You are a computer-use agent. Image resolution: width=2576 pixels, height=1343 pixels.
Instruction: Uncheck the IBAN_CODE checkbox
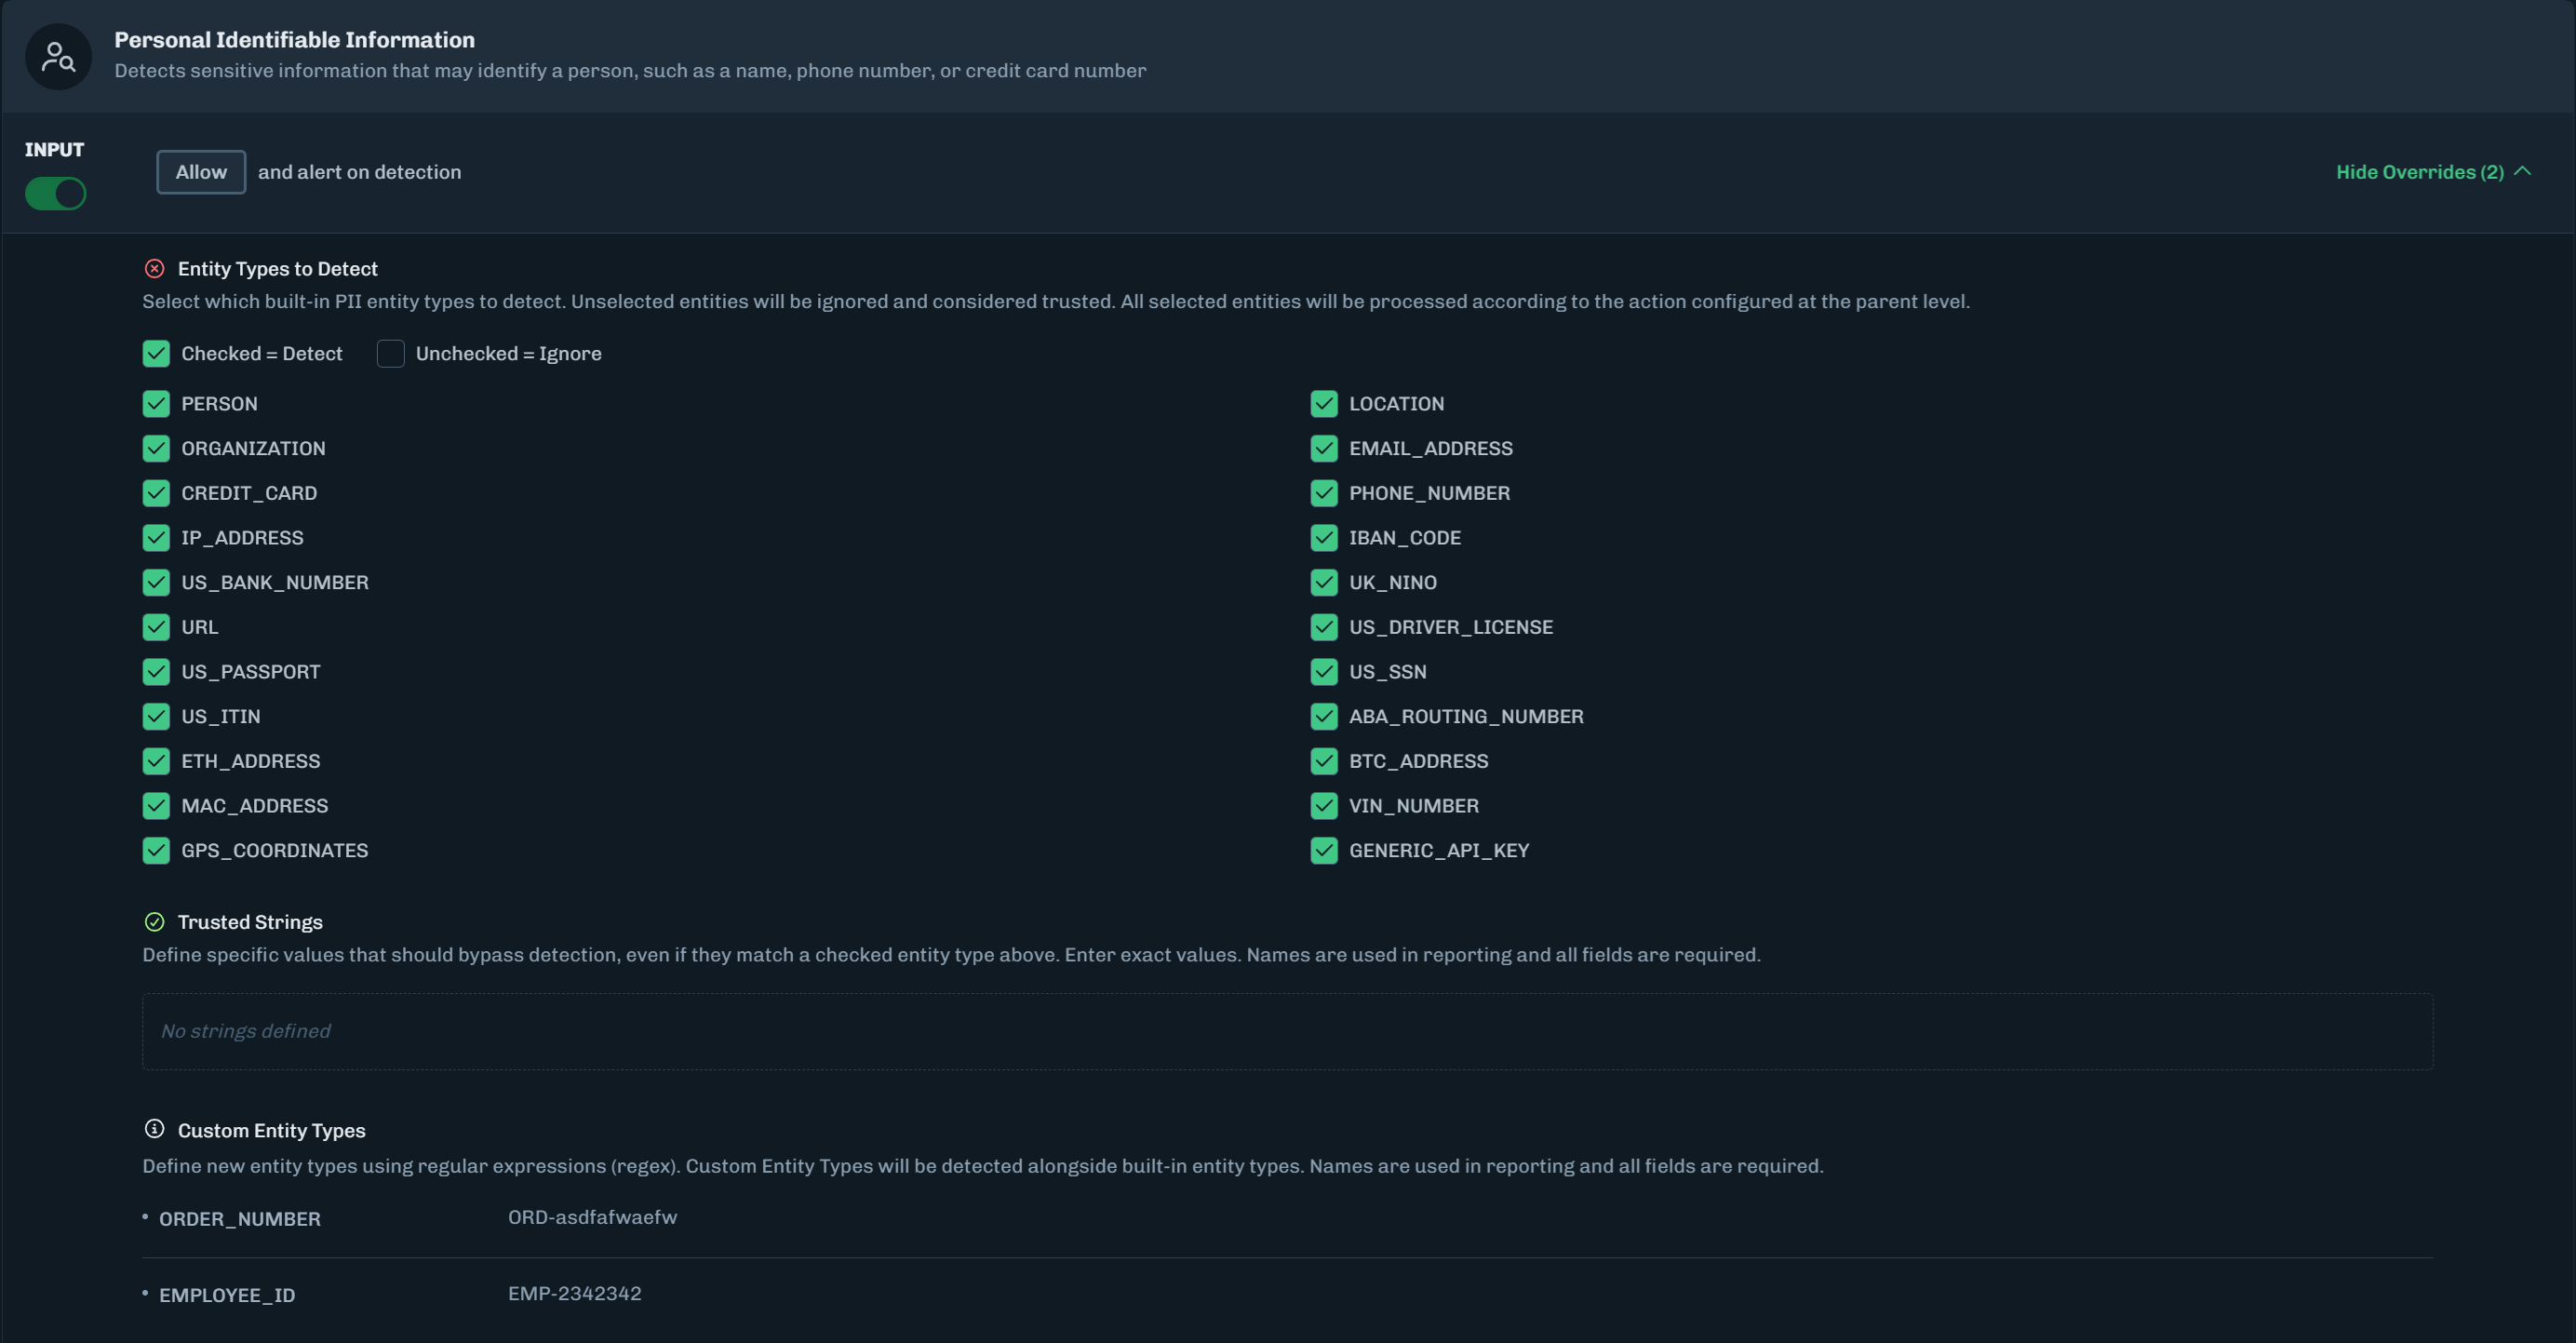1324,538
